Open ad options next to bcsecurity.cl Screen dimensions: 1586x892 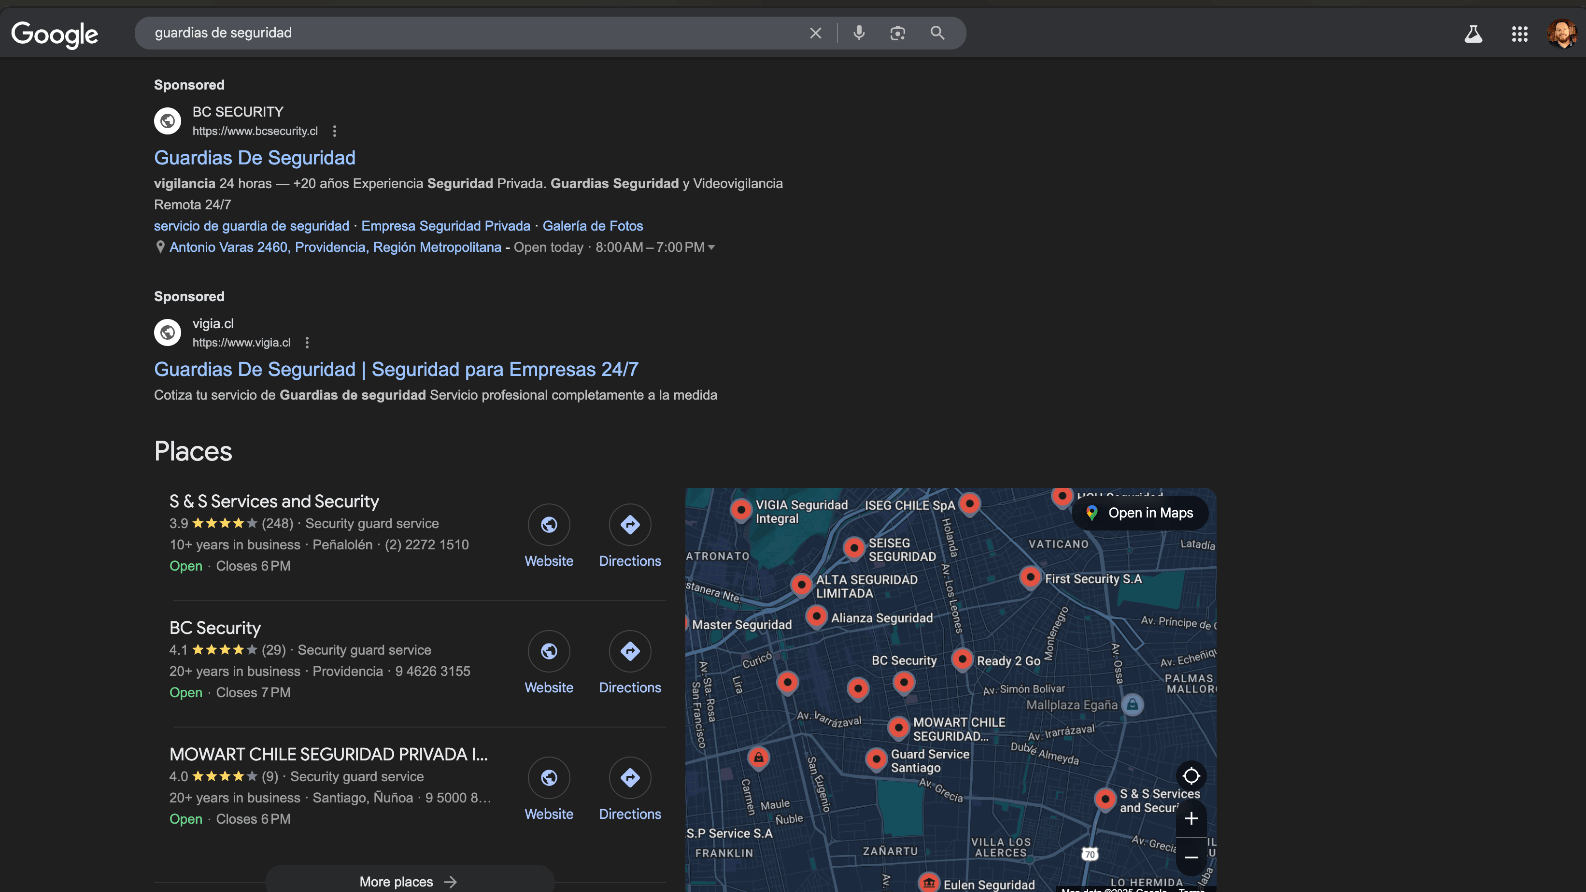tap(334, 131)
